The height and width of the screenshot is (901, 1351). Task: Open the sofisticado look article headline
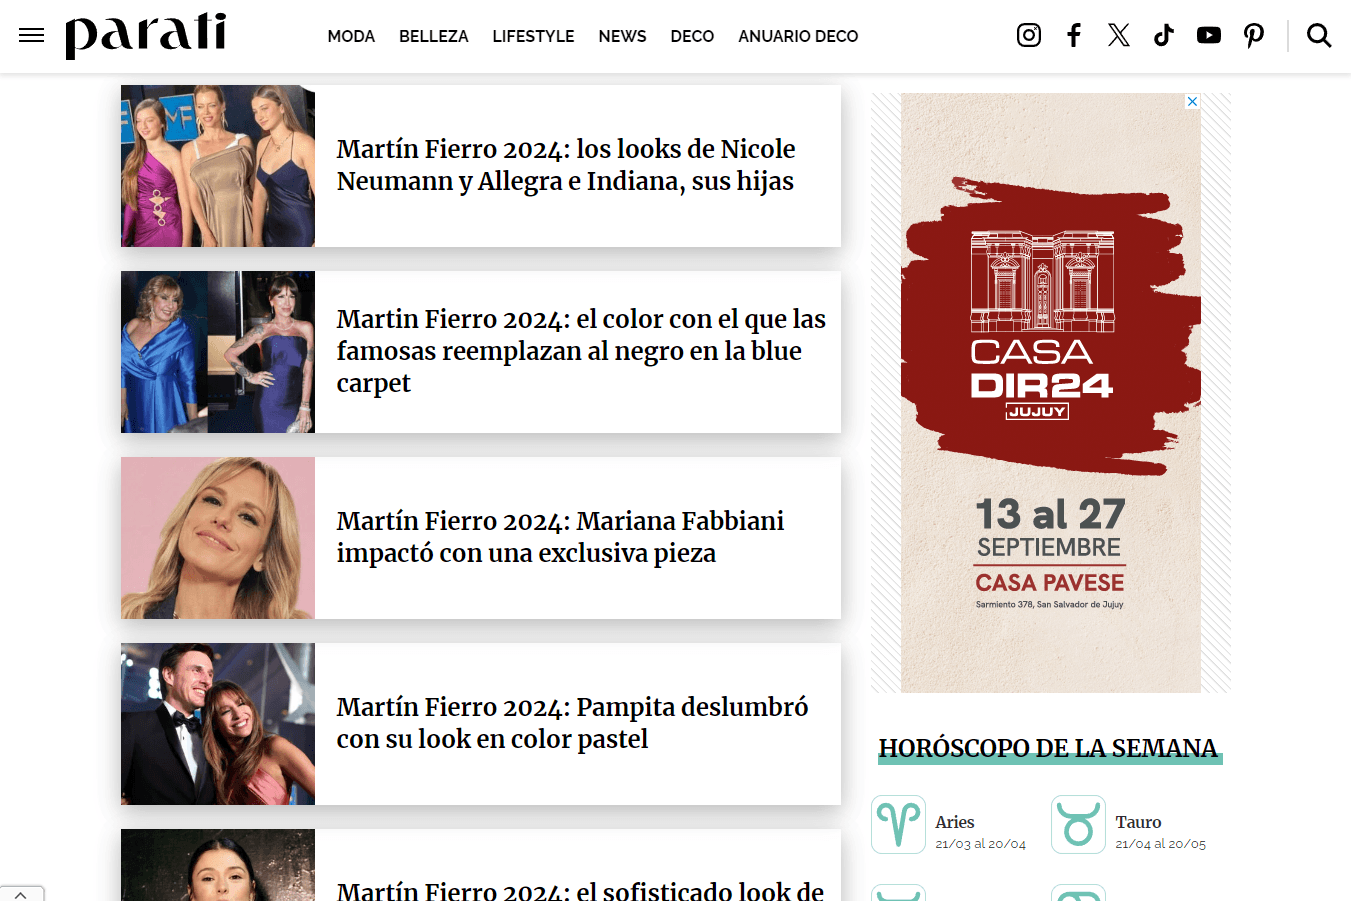tap(580, 889)
